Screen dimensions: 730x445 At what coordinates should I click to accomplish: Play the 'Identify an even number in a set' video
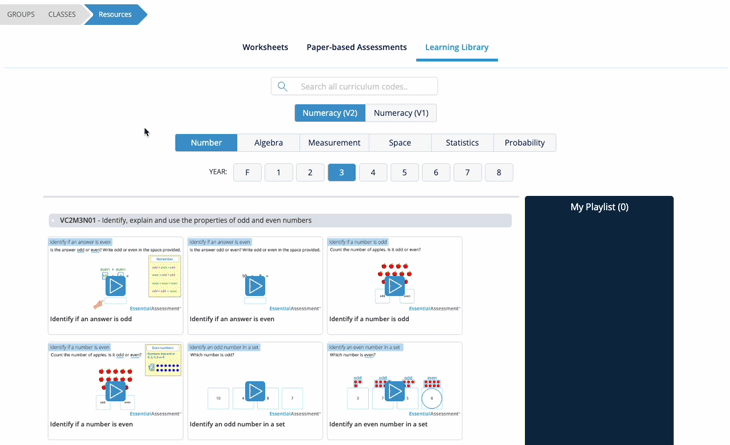point(395,391)
